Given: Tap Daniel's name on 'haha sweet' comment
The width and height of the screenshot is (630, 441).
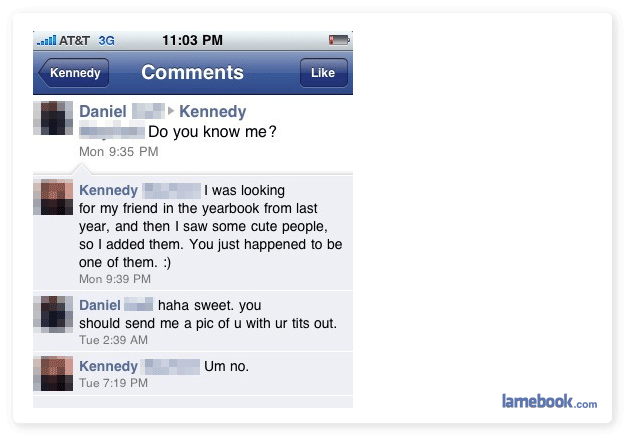Looking at the screenshot, I should point(100,305).
